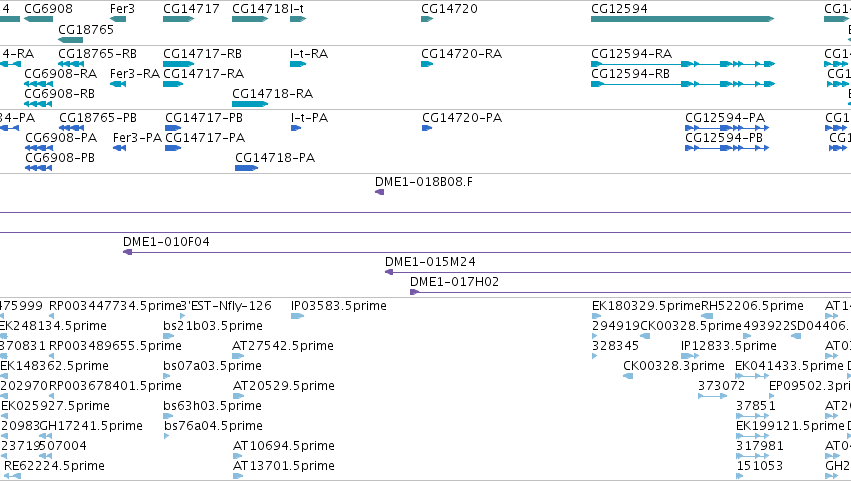Select the Fer3 gene arrow

click(118, 19)
